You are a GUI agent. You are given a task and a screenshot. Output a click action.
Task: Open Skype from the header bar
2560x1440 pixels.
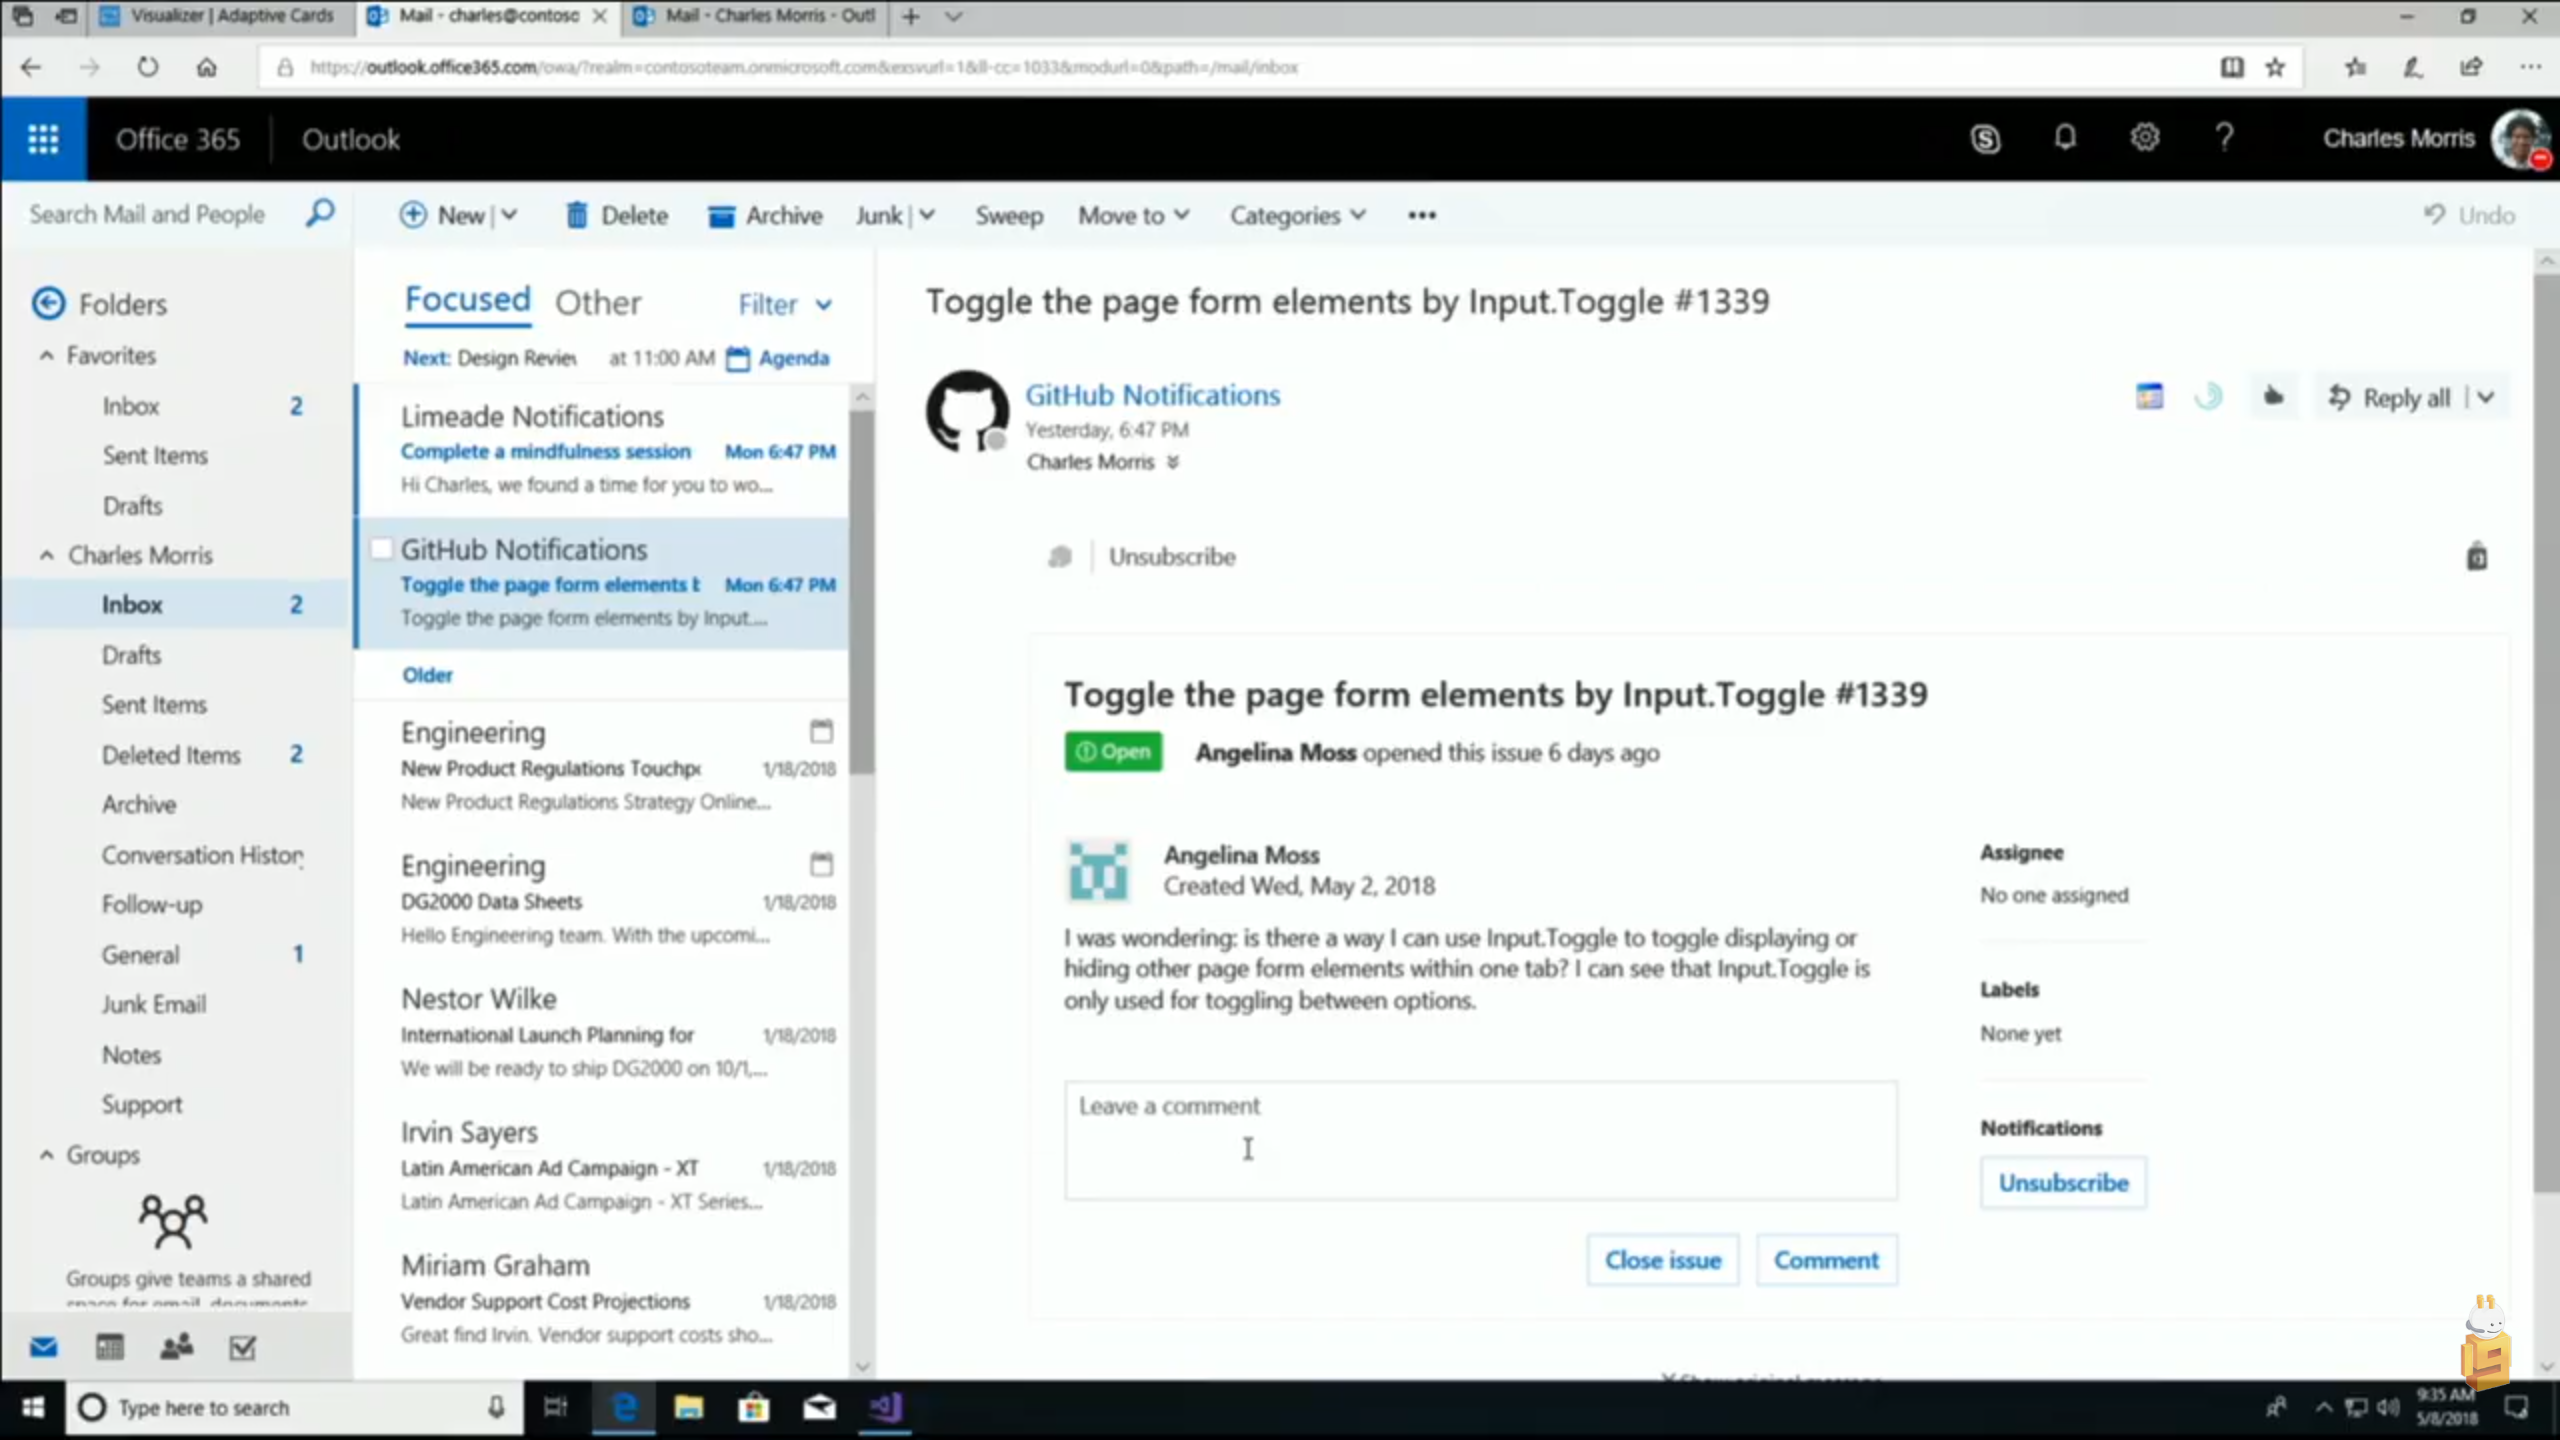tap(1985, 139)
